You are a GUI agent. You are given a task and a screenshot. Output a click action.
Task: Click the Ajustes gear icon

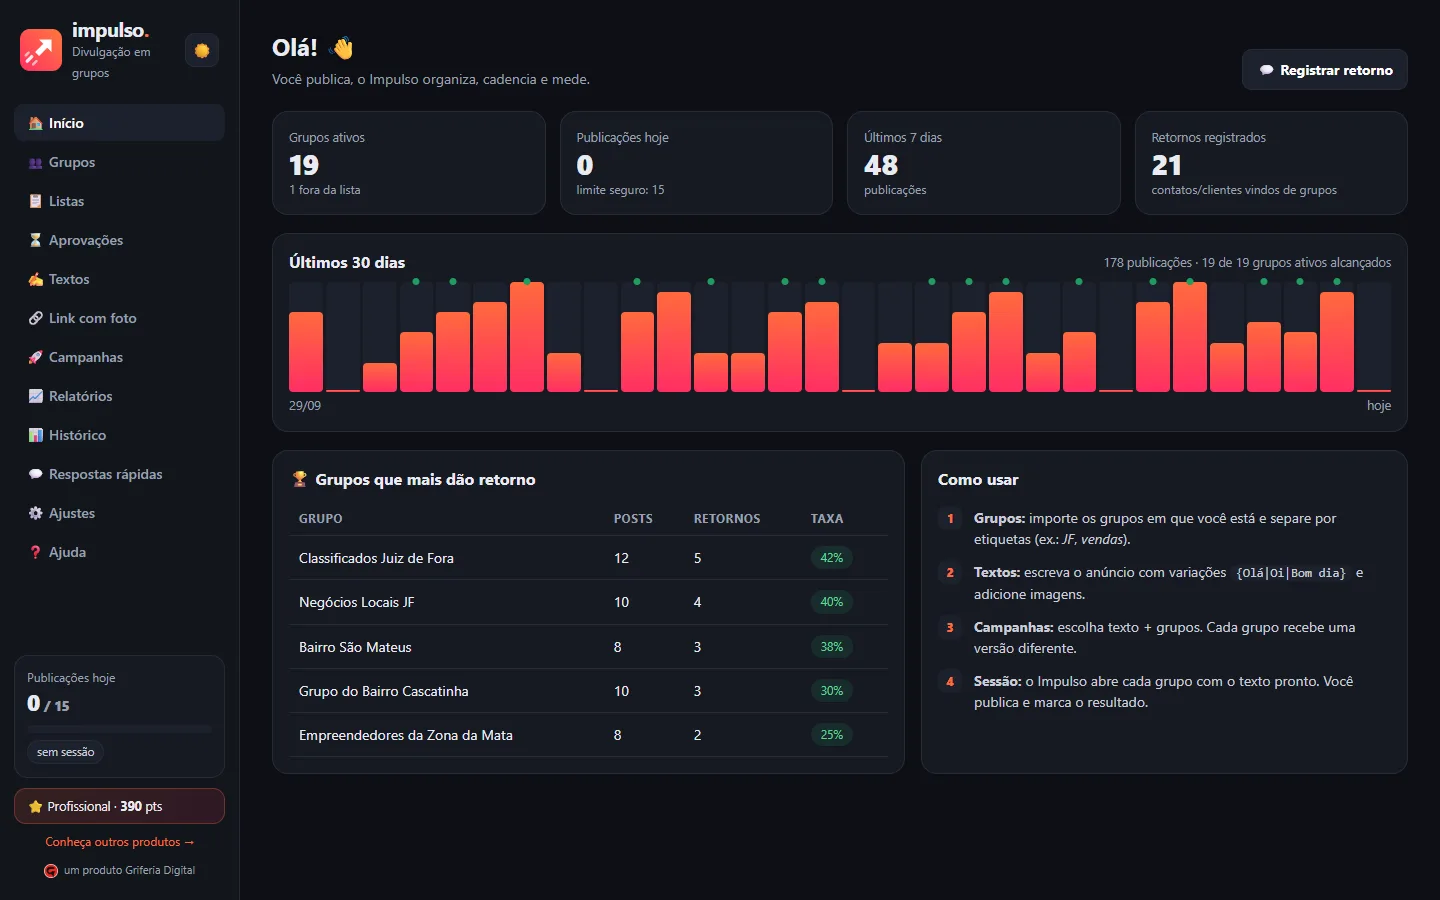(x=36, y=513)
